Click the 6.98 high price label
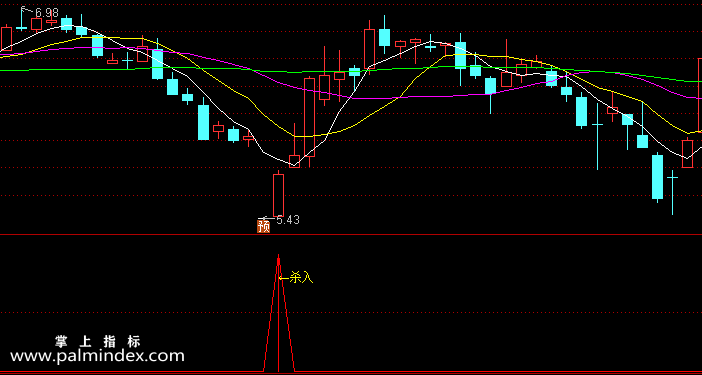The image size is (702, 375). pyautogui.click(x=47, y=13)
